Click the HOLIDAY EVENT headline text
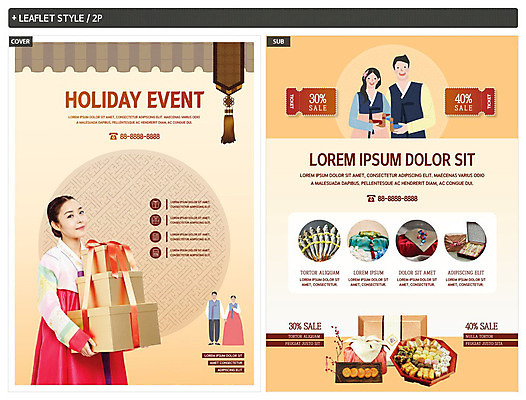The image size is (526, 400). click(x=135, y=100)
